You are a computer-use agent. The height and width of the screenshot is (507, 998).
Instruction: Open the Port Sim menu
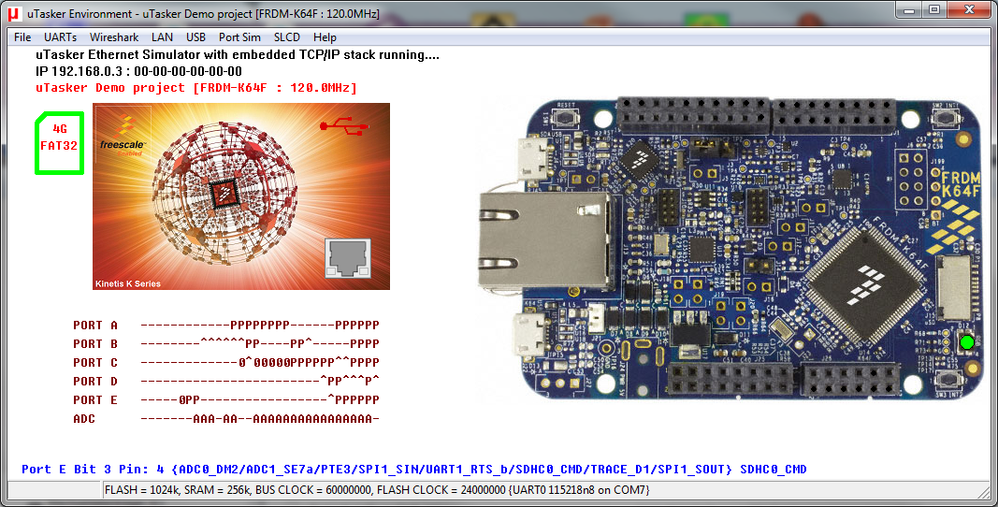239,37
